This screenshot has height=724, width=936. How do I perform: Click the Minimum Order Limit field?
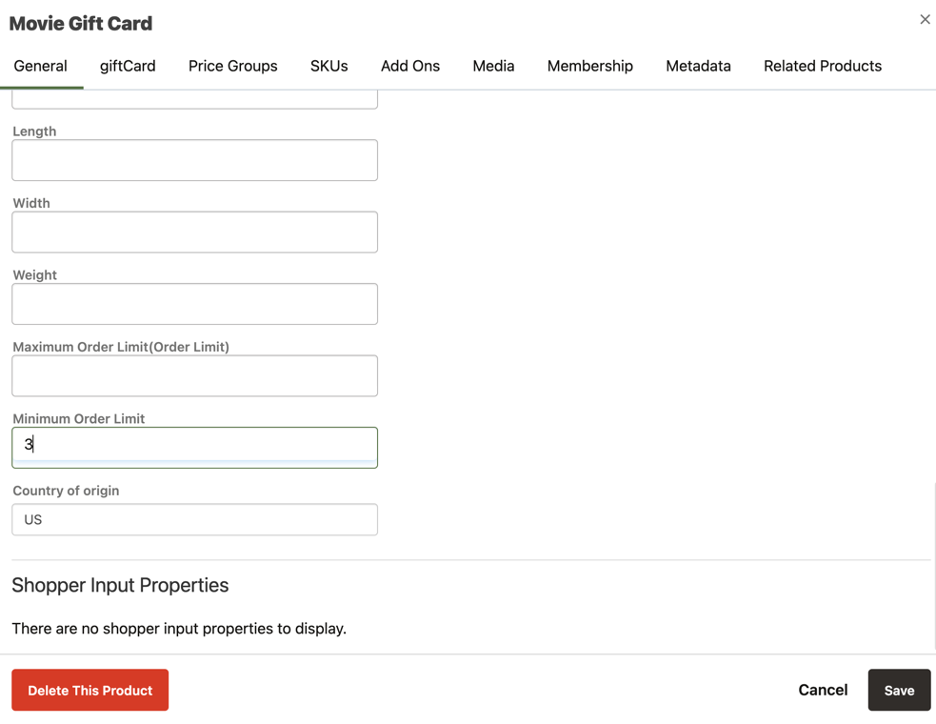click(x=195, y=448)
